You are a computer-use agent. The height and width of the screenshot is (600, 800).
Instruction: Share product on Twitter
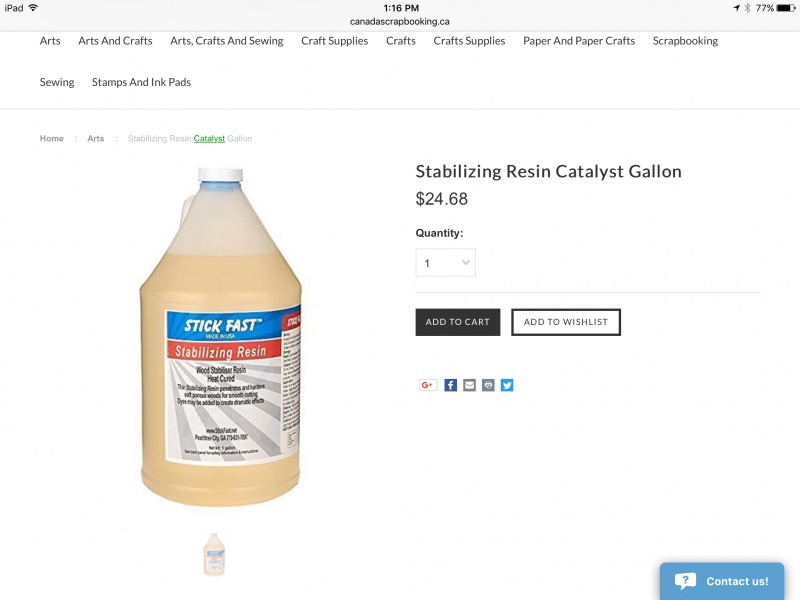tap(507, 385)
